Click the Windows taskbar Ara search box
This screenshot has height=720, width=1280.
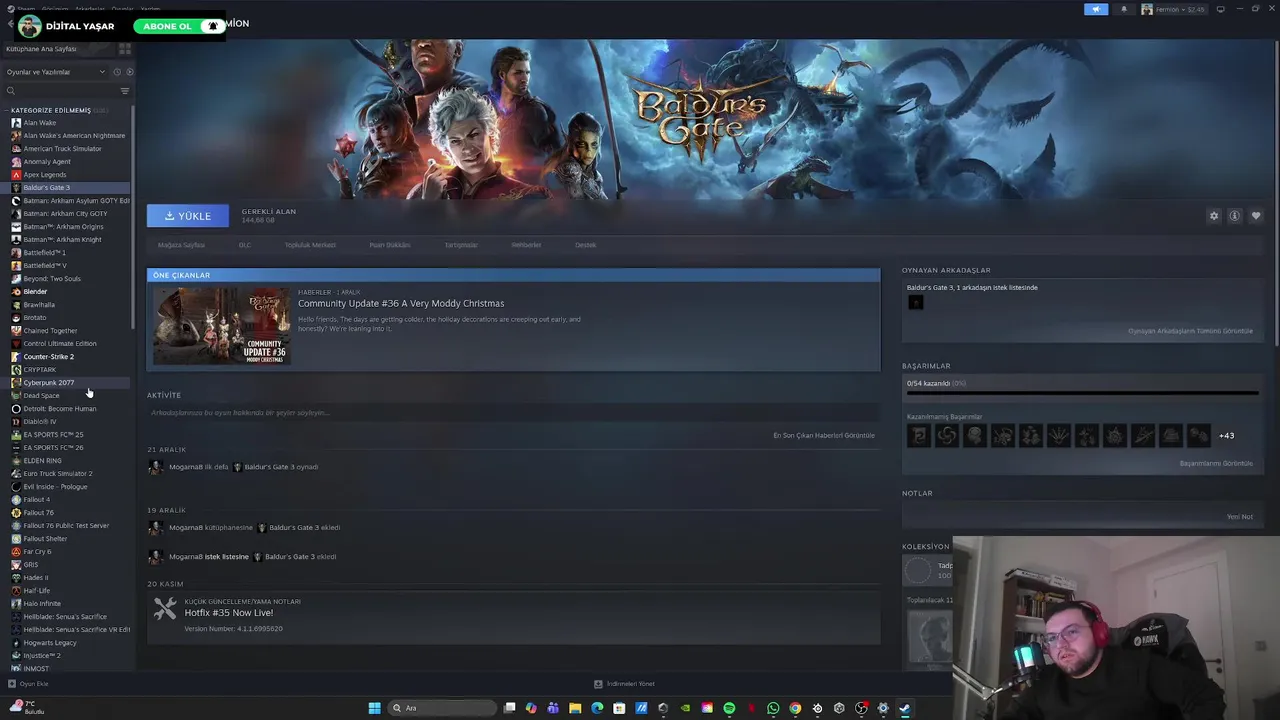[x=442, y=708]
